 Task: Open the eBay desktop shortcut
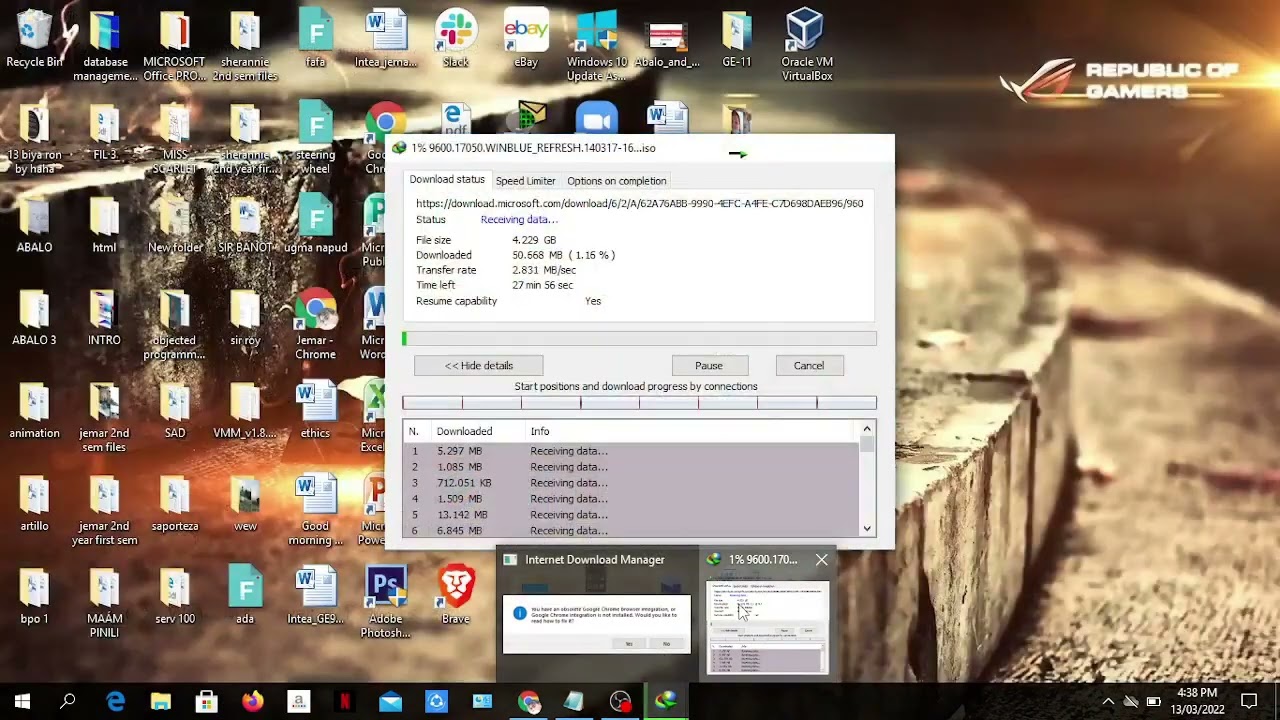pos(526,38)
